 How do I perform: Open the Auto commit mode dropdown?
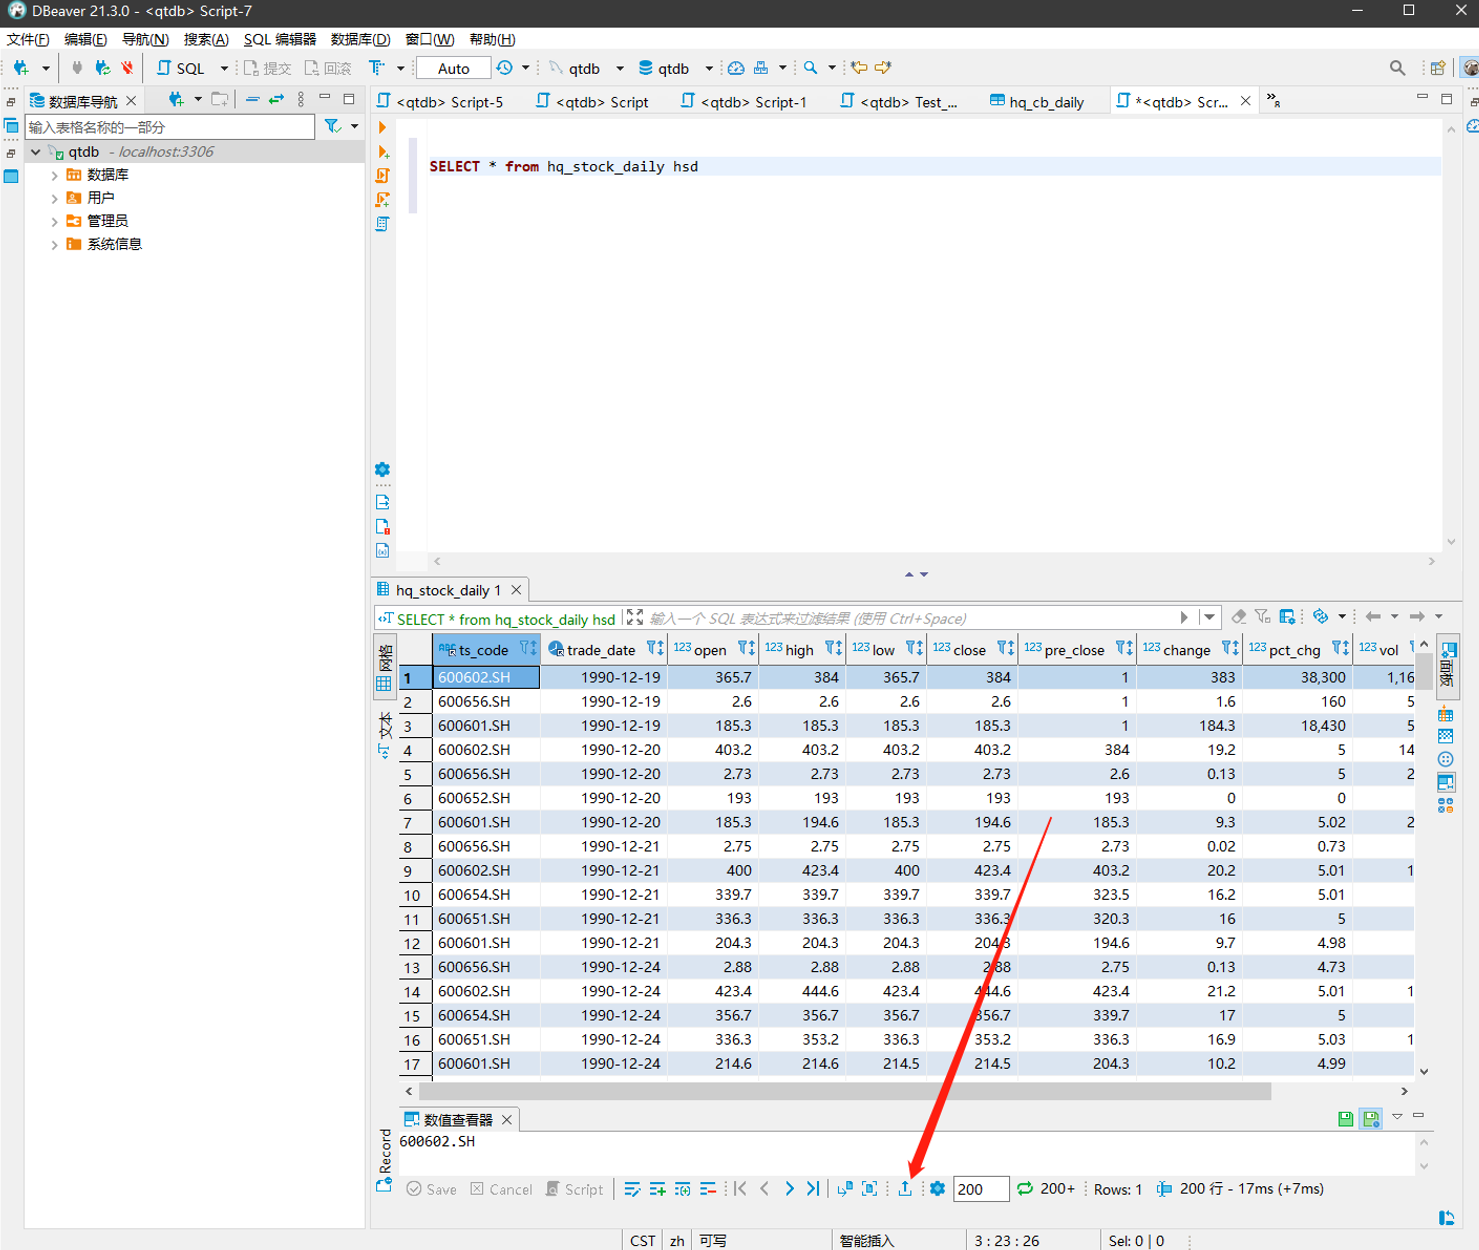pos(453,68)
